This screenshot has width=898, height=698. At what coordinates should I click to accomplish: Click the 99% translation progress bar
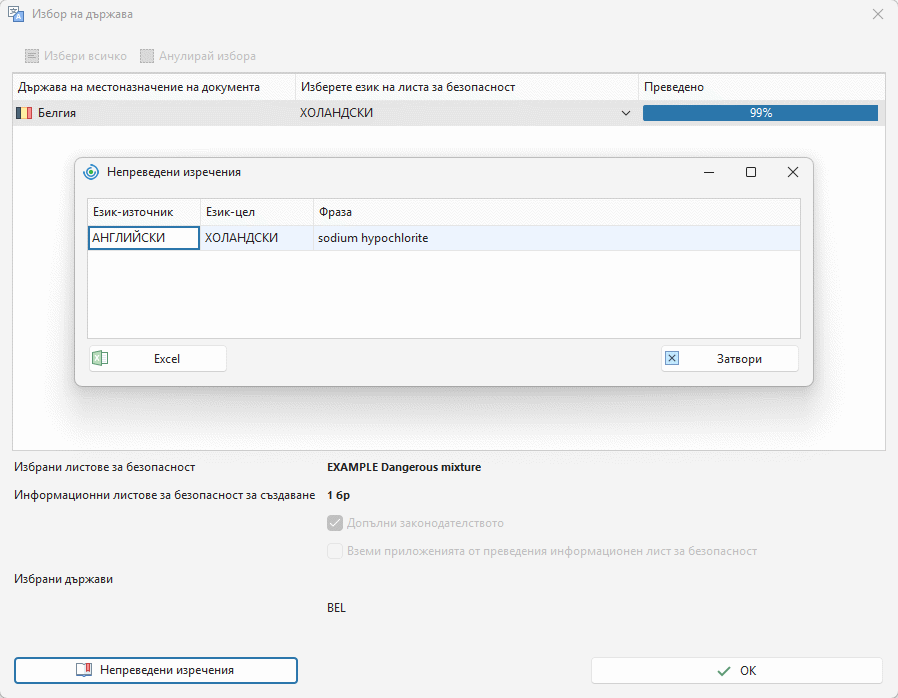click(761, 113)
